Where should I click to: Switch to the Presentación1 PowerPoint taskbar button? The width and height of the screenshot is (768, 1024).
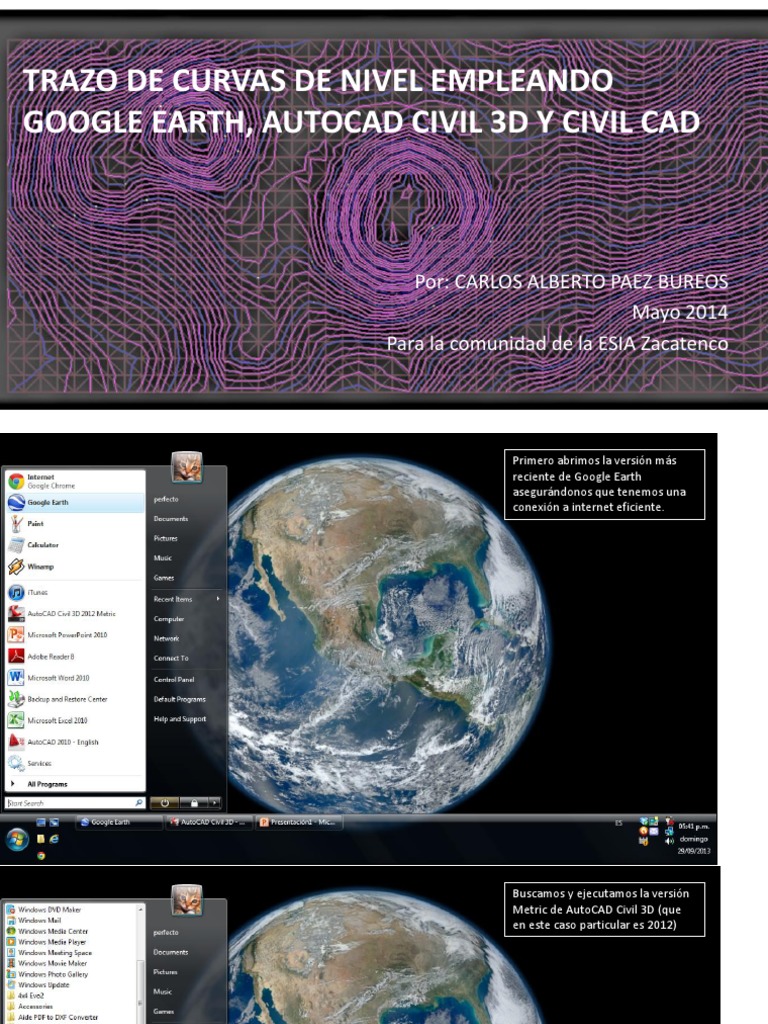pyautogui.click(x=299, y=822)
